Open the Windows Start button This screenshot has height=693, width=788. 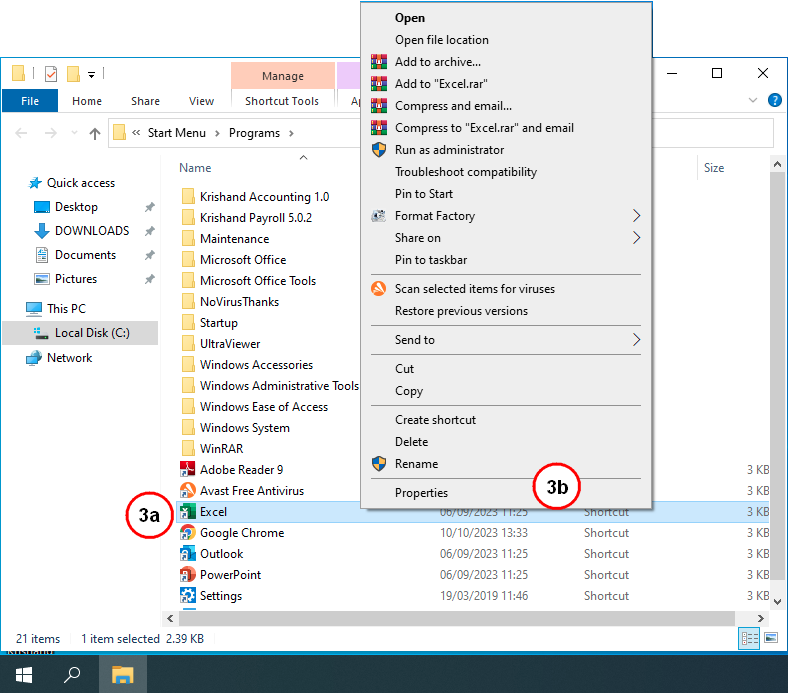point(24,674)
